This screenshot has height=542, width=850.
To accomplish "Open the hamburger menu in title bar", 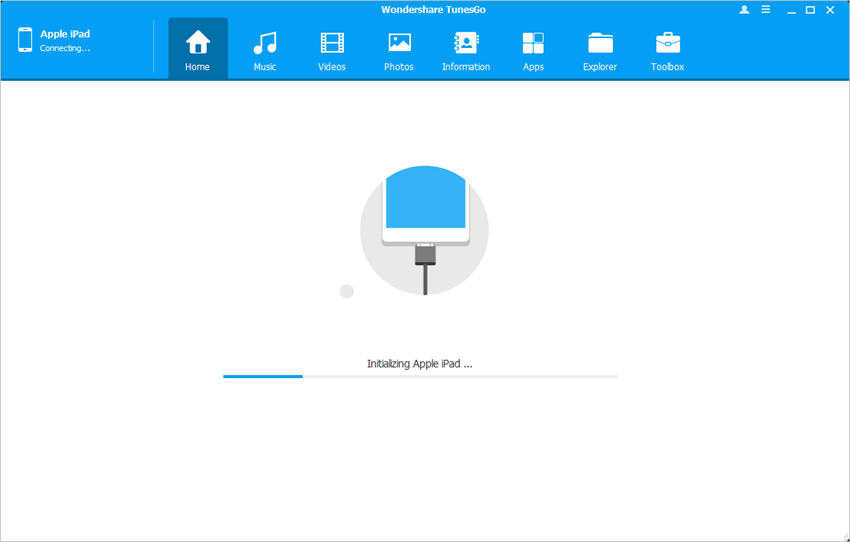I will click(765, 10).
